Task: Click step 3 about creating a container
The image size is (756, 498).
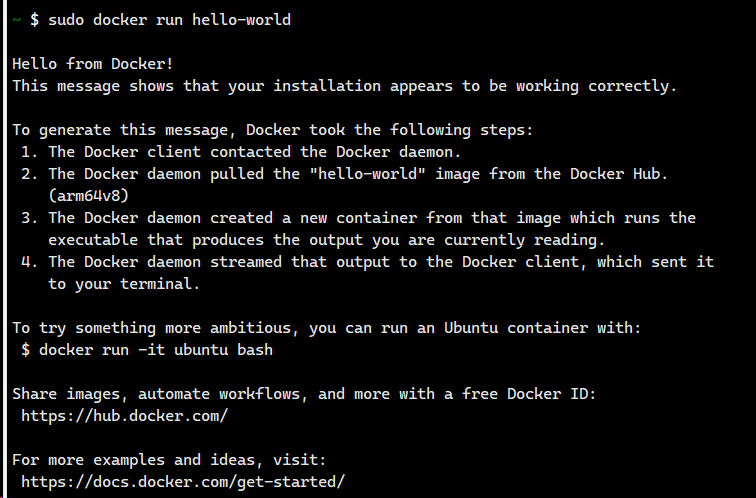Action: pyautogui.click(x=372, y=218)
